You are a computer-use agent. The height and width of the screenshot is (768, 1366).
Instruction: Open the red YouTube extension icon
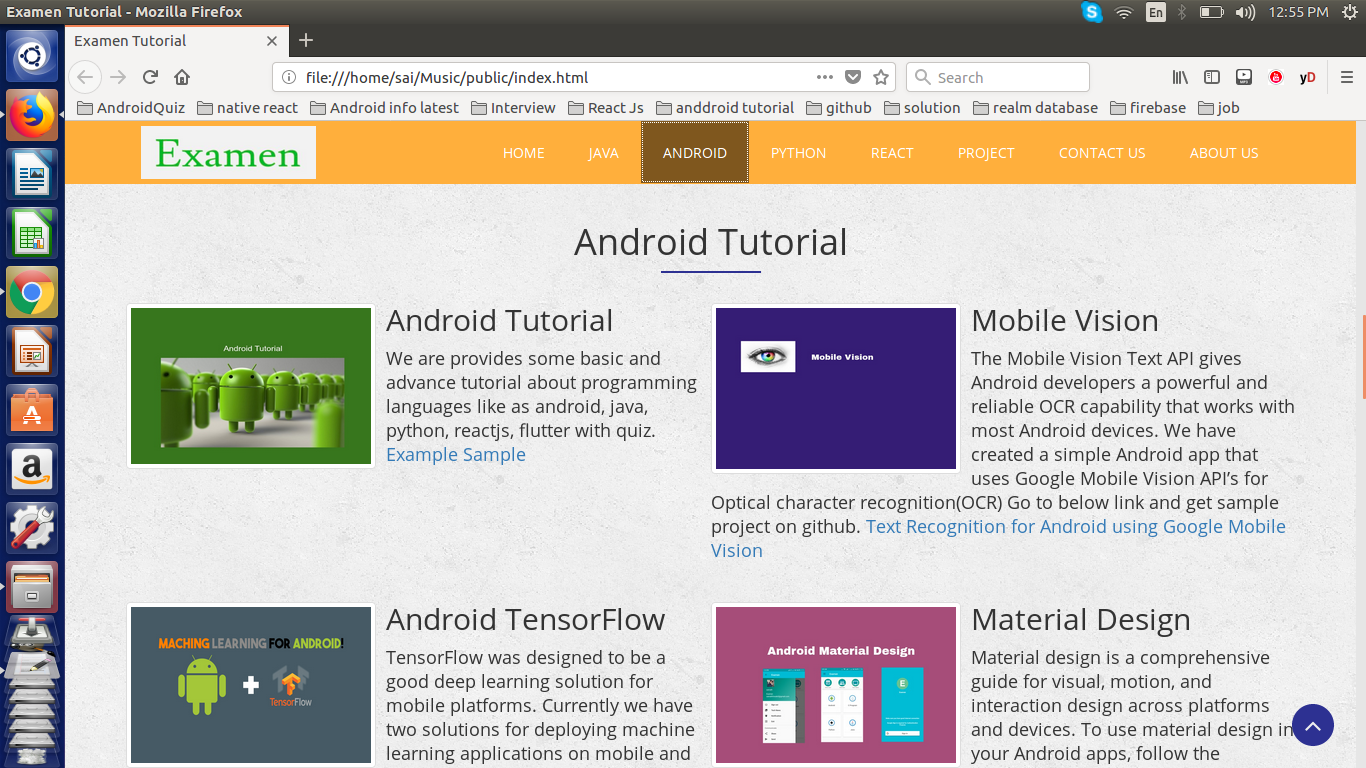[1276, 77]
